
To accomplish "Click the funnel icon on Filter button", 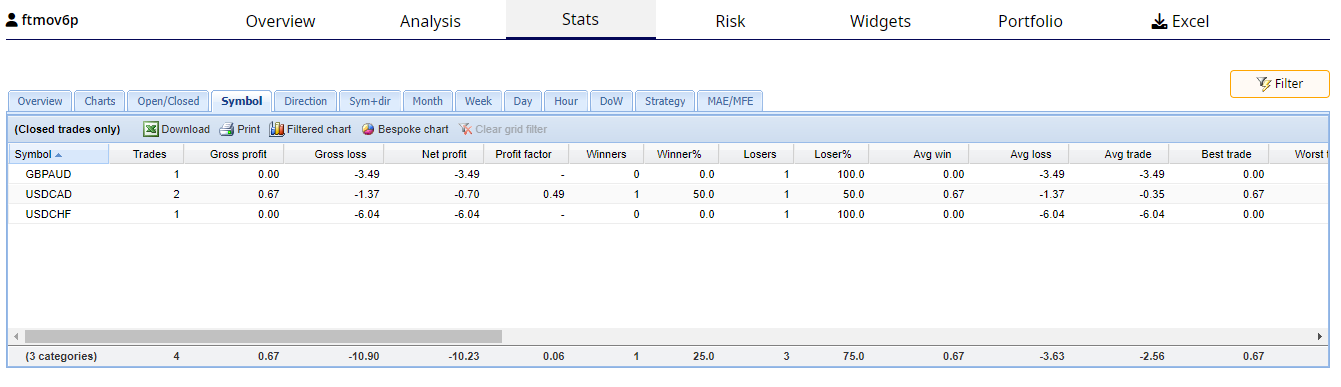I will pyautogui.click(x=1264, y=84).
